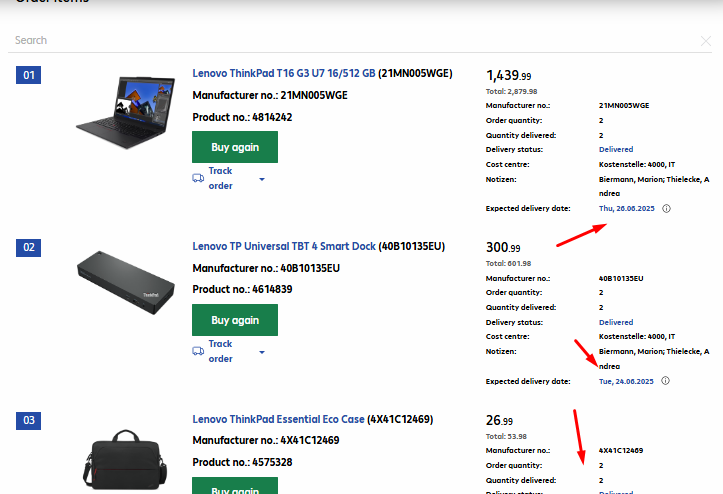Expand Track order dropdown for Smart Dock
723x494 pixels.
[262, 352]
